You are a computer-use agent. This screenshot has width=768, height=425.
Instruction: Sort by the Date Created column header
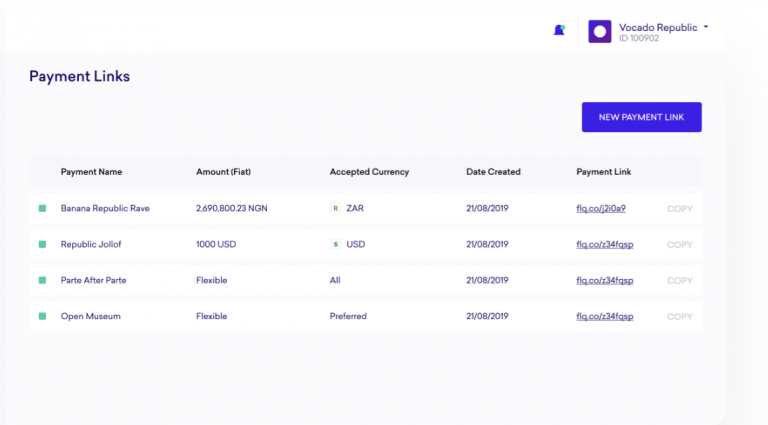(x=493, y=172)
